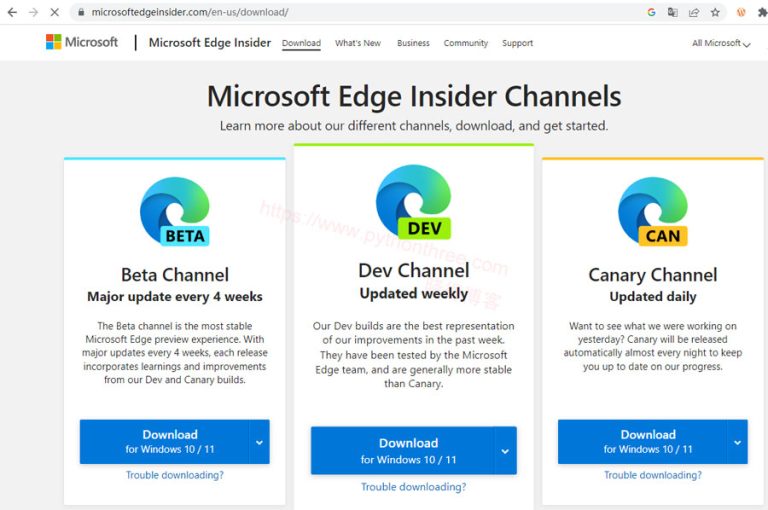Click the Edge Canary logo
Screen dimensions: 768x510
[653, 211]
